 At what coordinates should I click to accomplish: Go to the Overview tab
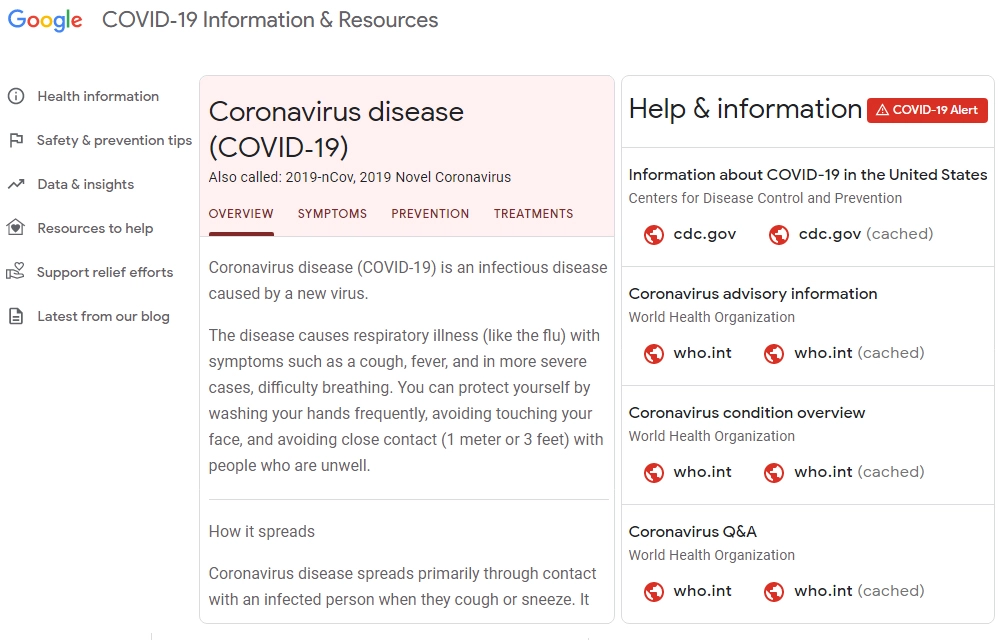tap(241, 214)
